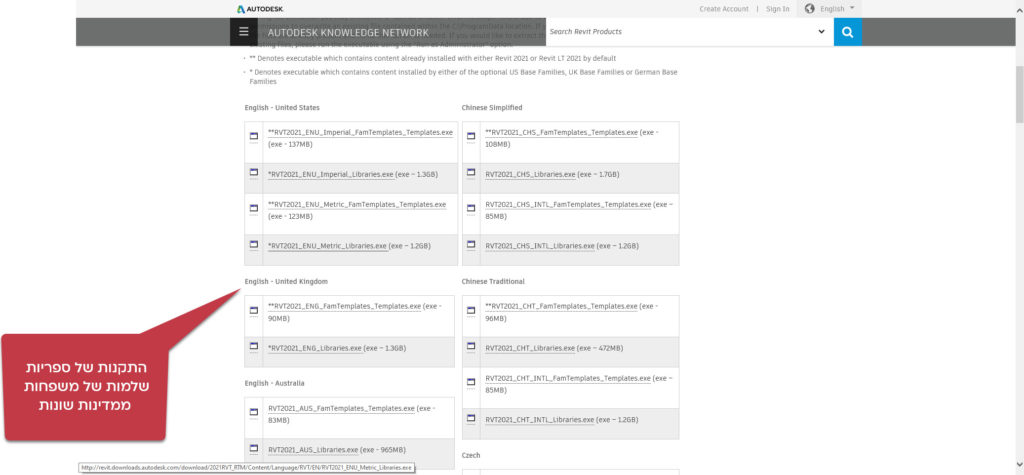Click file icon beside RVT2021_ENG_Libraries.exe
The width and height of the screenshot is (1024, 475).
(254, 347)
